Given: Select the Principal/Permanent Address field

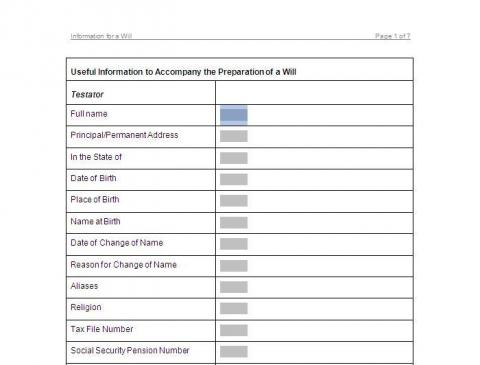Looking at the screenshot, I should coord(234,136).
